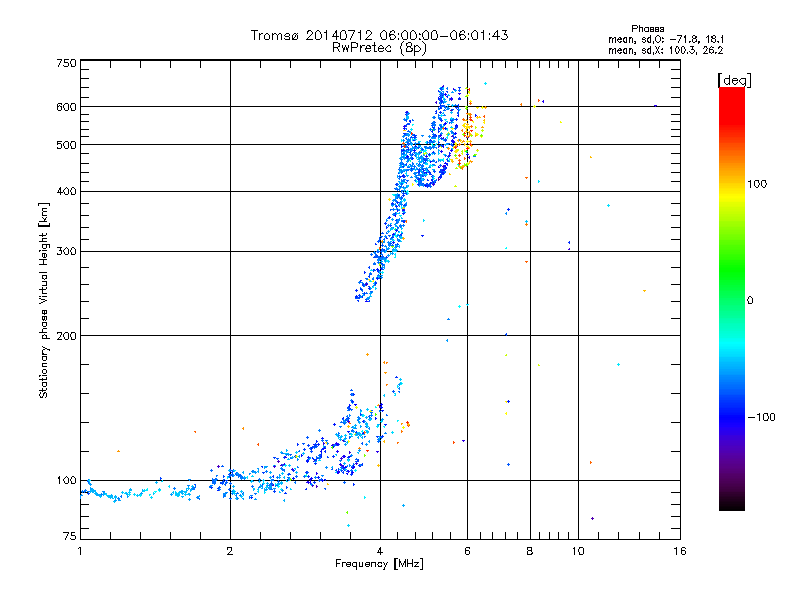Click the x-axis label '8'
The height and width of the screenshot is (600, 800).
pyautogui.click(x=530, y=551)
